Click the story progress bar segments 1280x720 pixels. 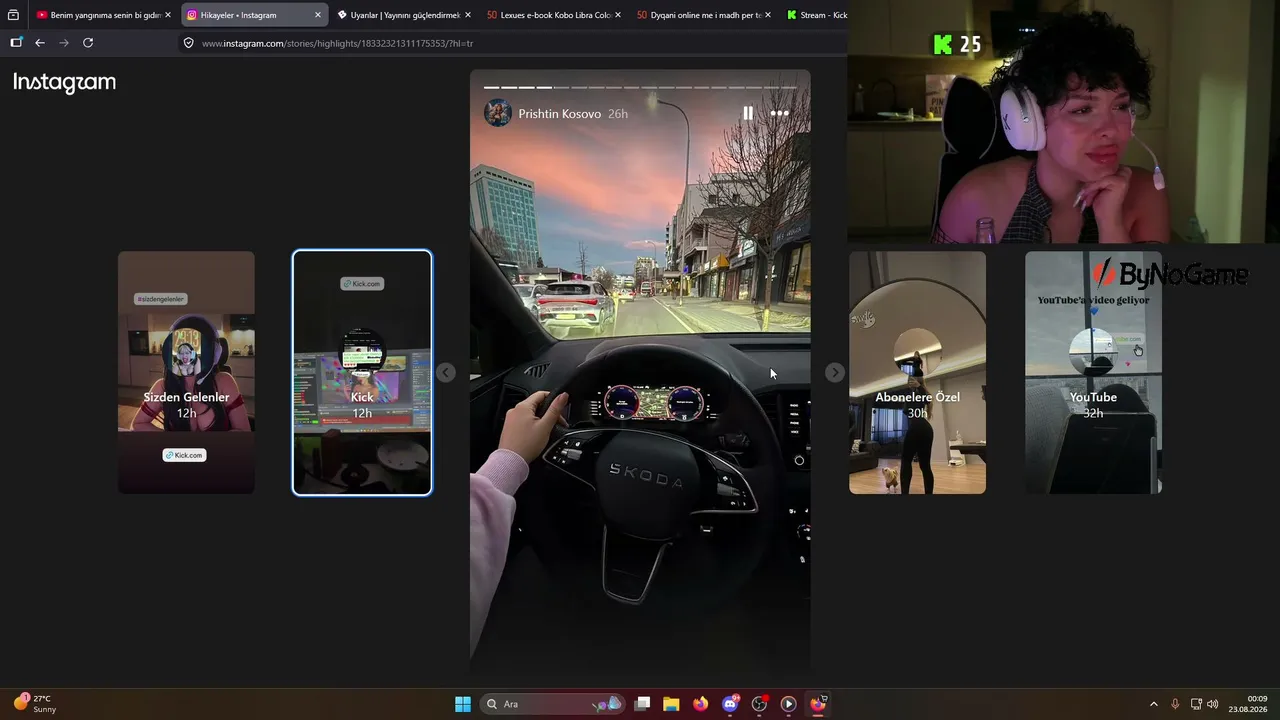pyautogui.click(x=640, y=87)
